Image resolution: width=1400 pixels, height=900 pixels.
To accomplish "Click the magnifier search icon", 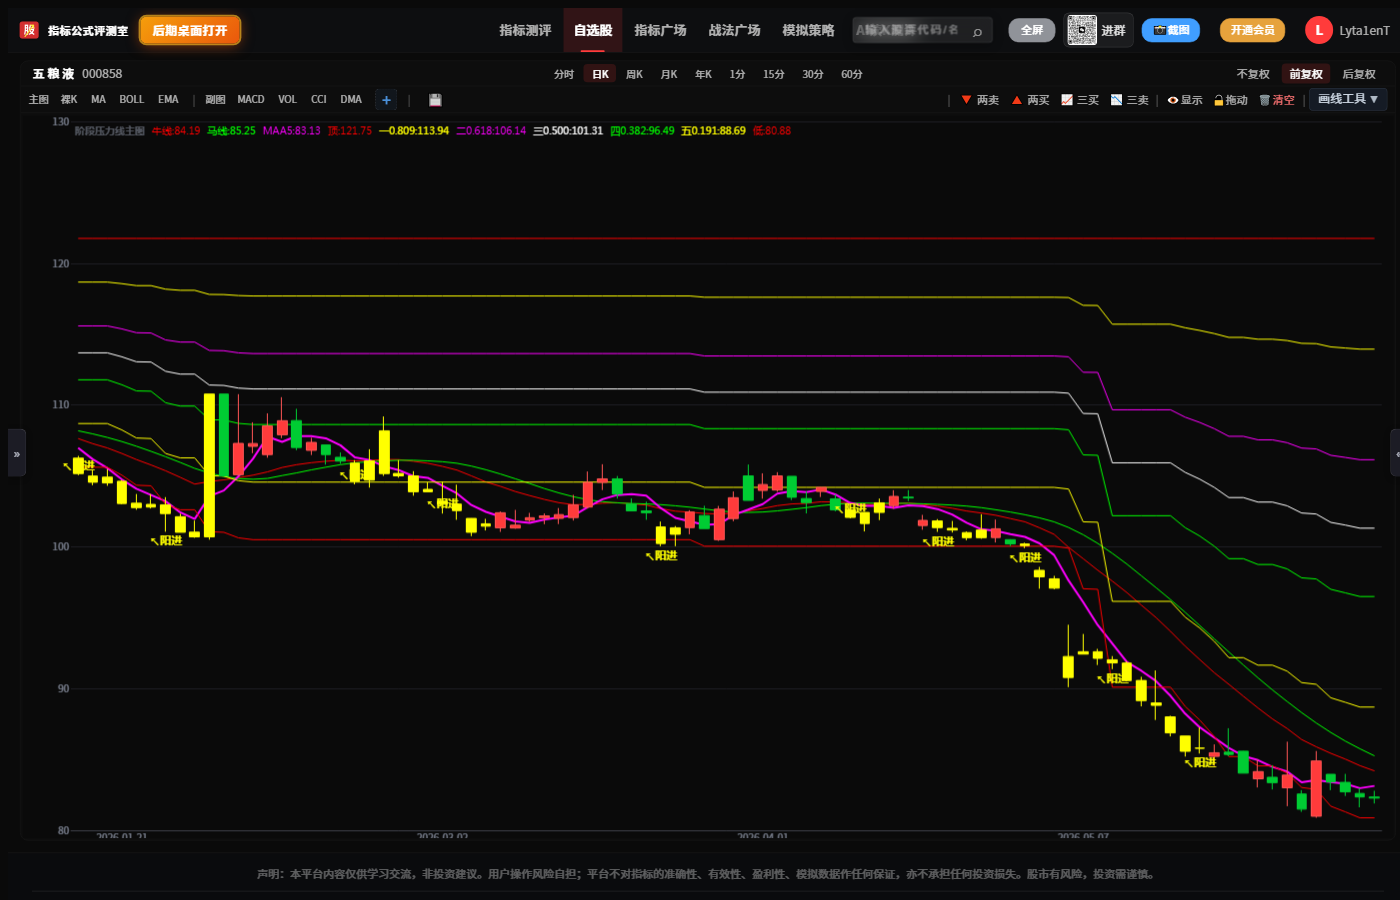I will (x=977, y=31).
